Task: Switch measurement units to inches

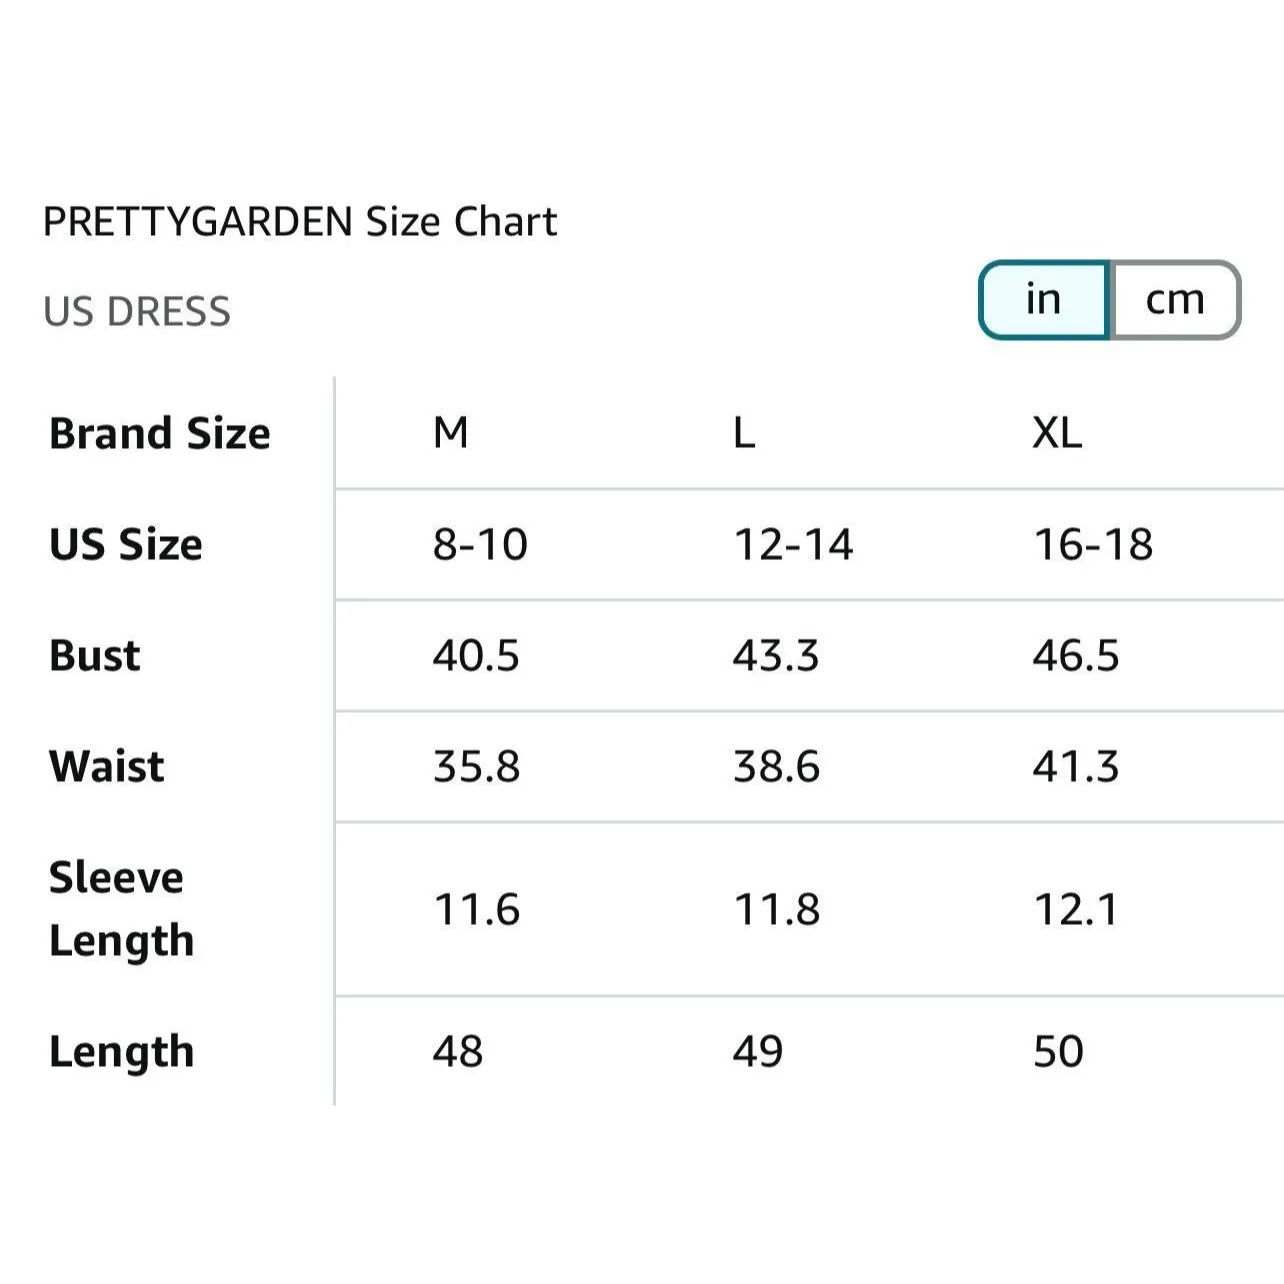Action: tap(1043, 299)
